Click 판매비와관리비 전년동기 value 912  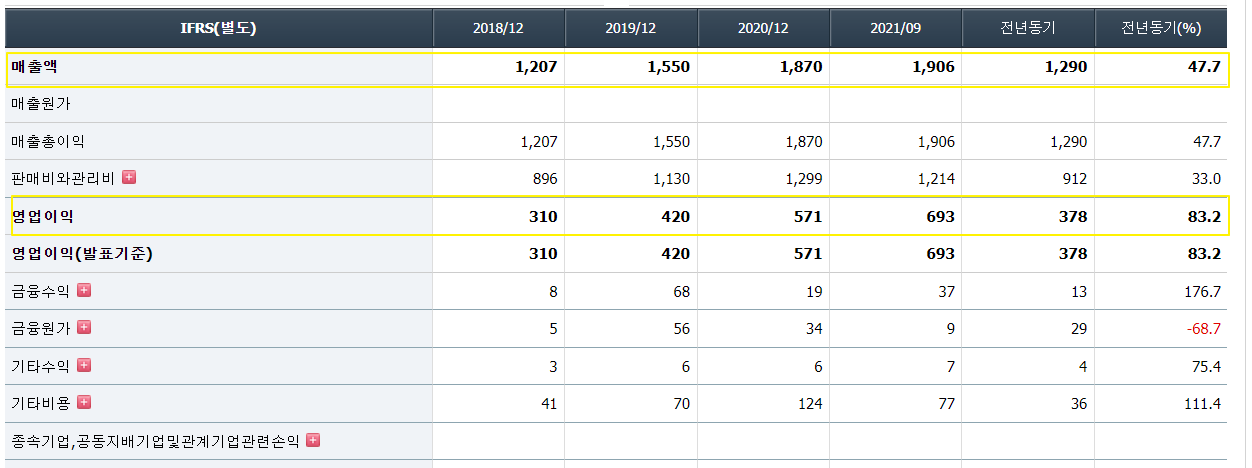pyautogui.click(x=1074, y=179)
